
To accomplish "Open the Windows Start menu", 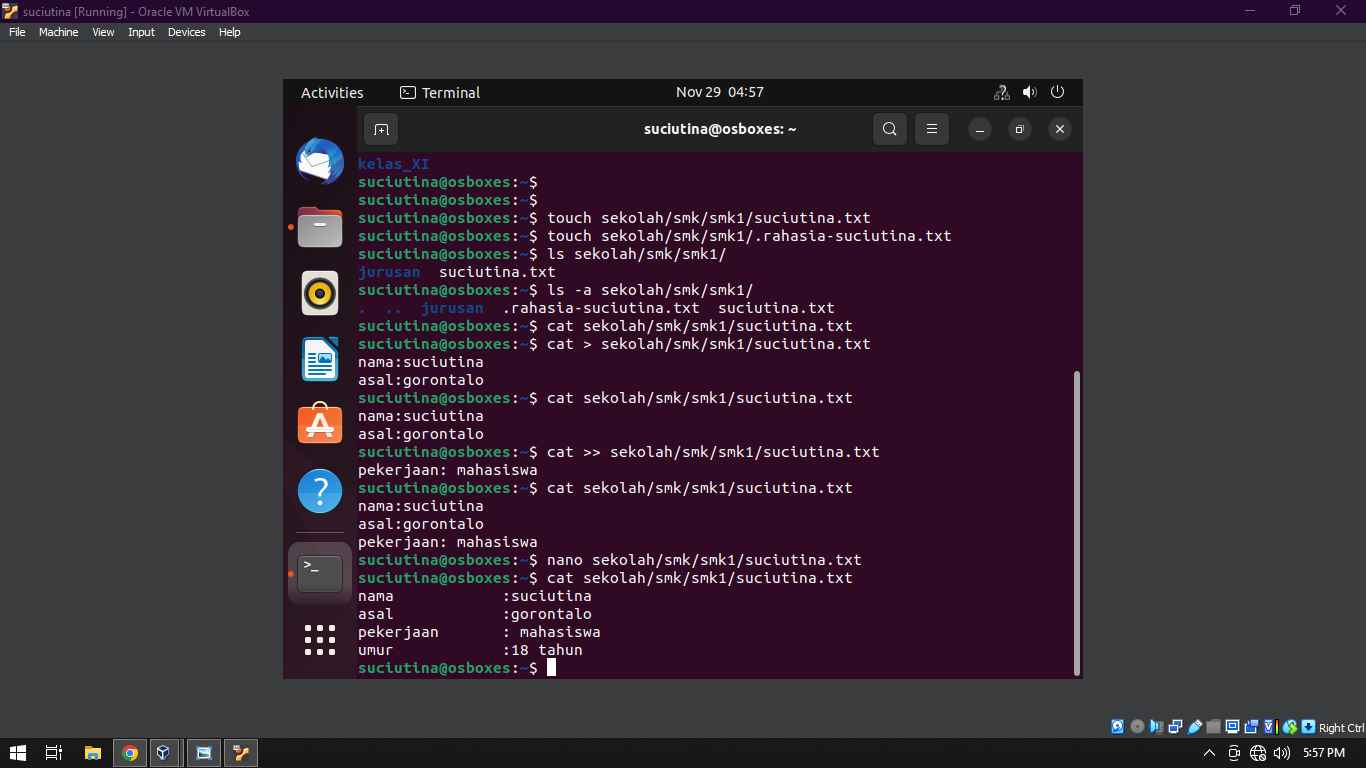I will tap(18, 753).
